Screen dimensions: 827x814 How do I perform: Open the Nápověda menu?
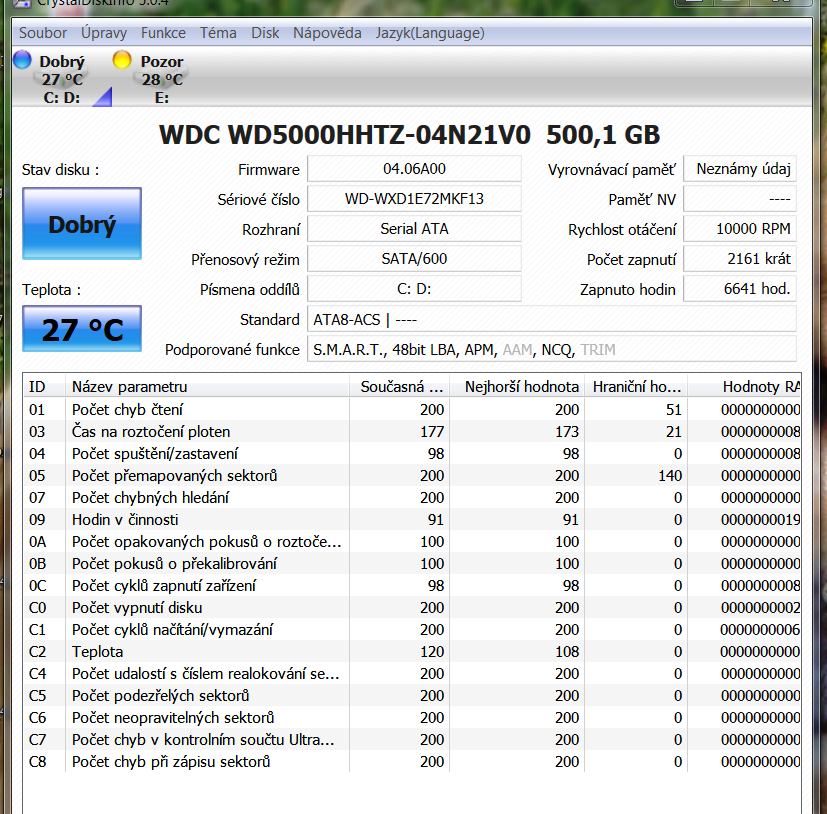pos(327,33)
